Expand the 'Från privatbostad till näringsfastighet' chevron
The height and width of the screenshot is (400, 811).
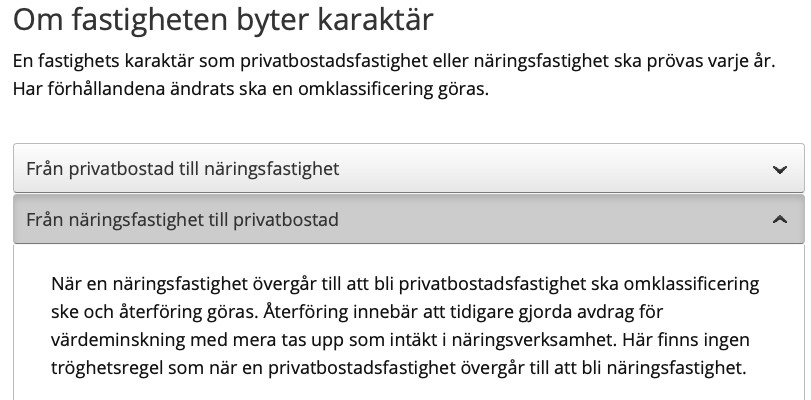tap(780, 170)
